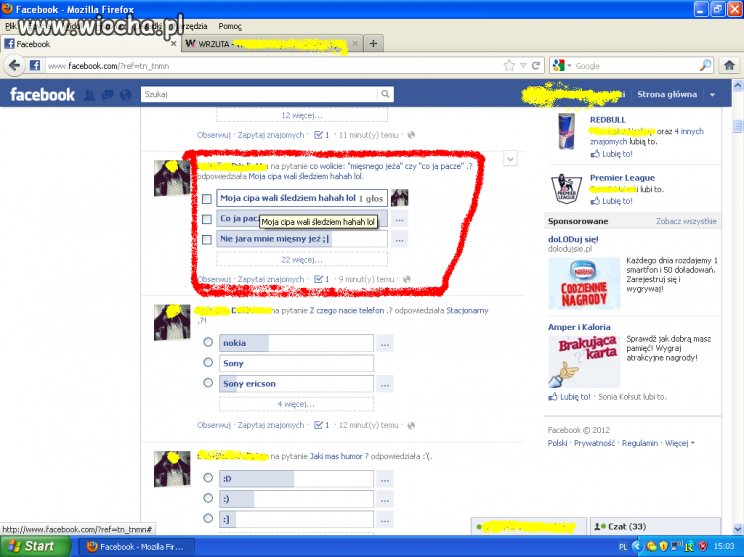Expand 12 więcej options
744x557 pixels.
[x=302, y=115]
